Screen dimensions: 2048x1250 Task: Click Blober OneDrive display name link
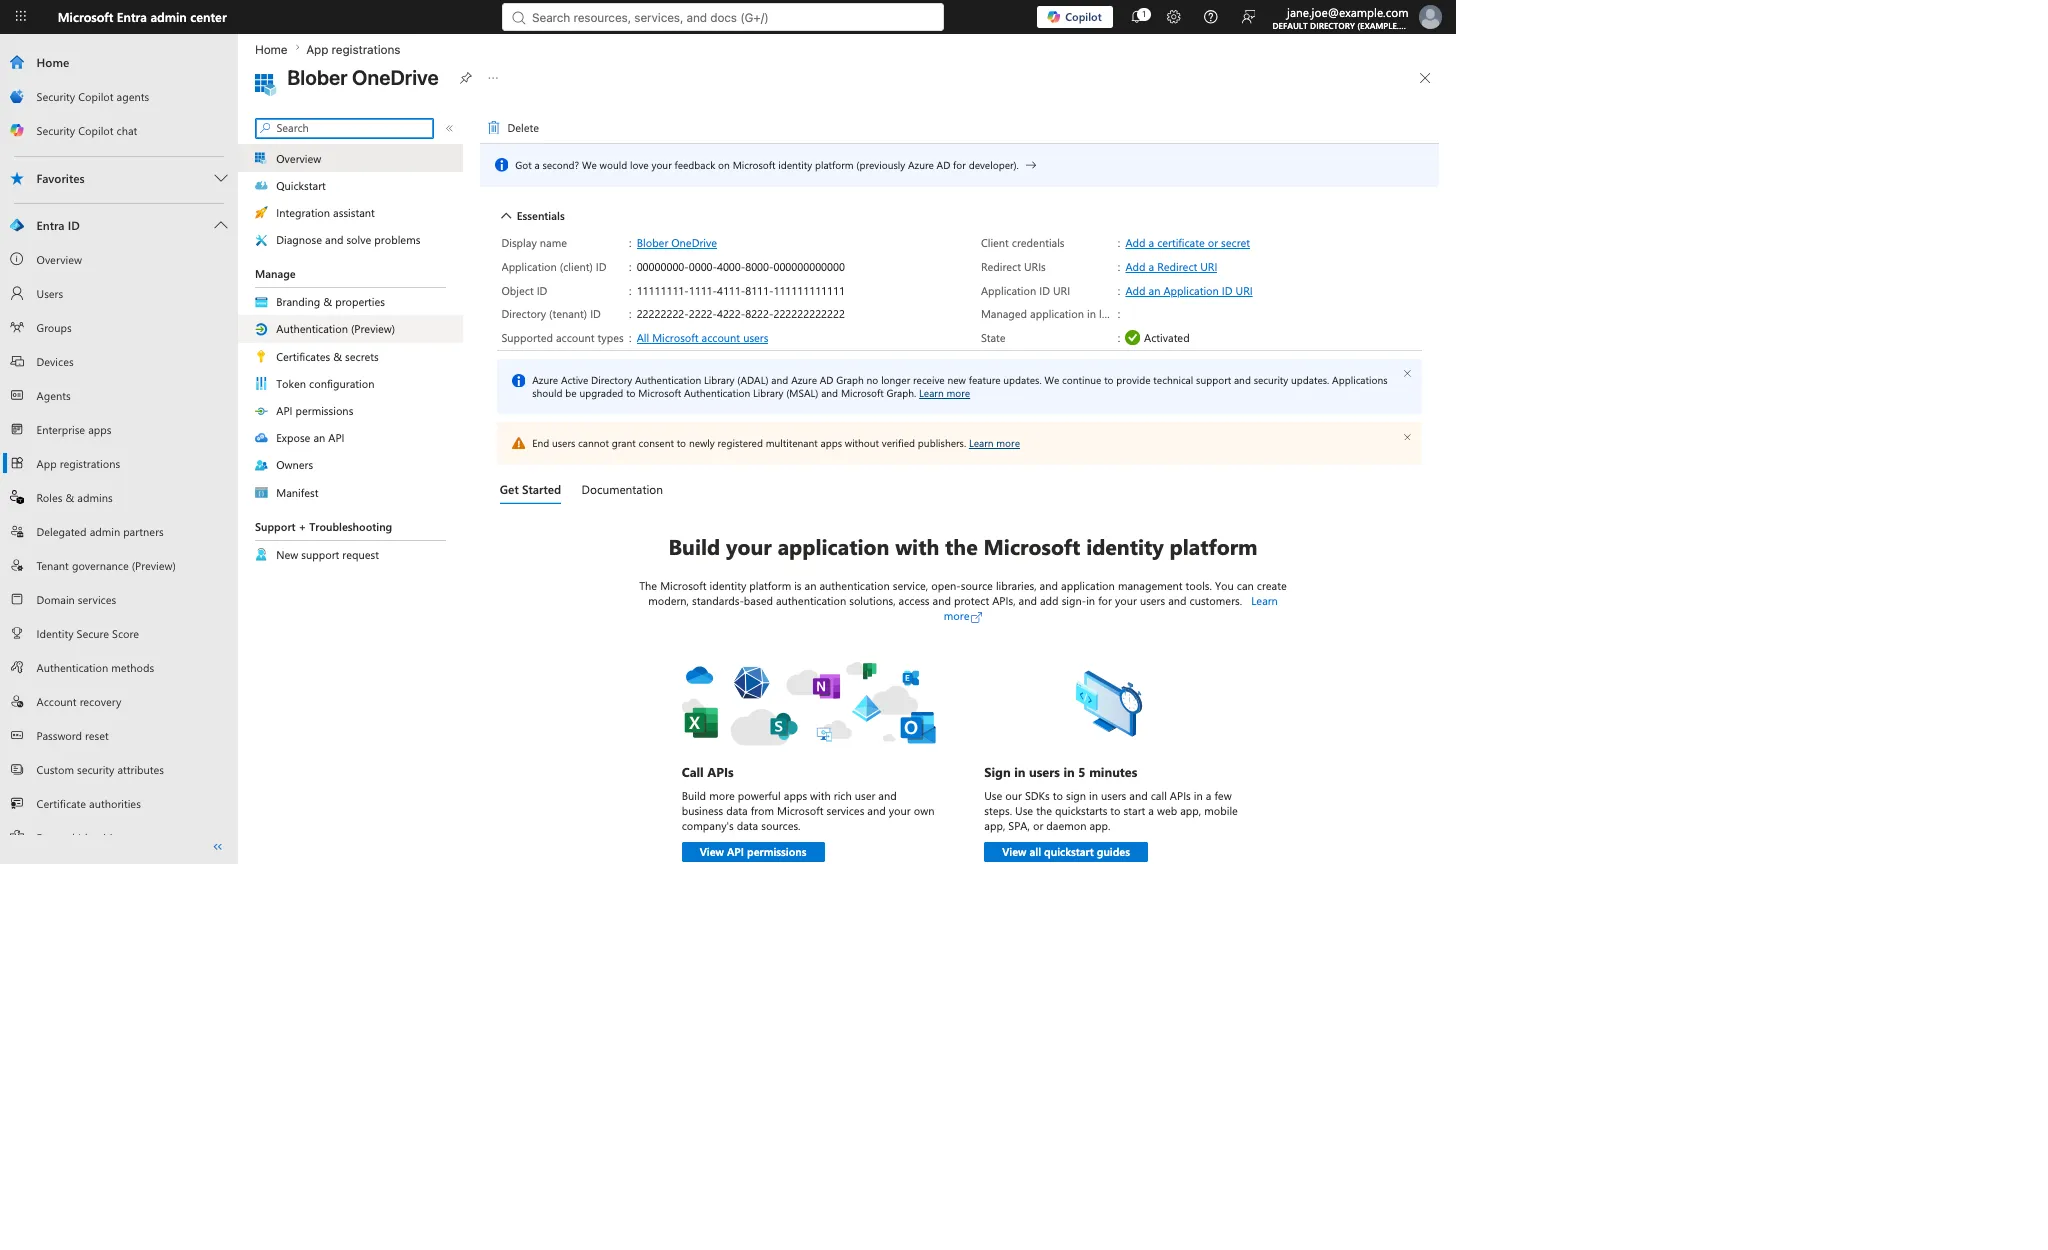pos(677,243)
